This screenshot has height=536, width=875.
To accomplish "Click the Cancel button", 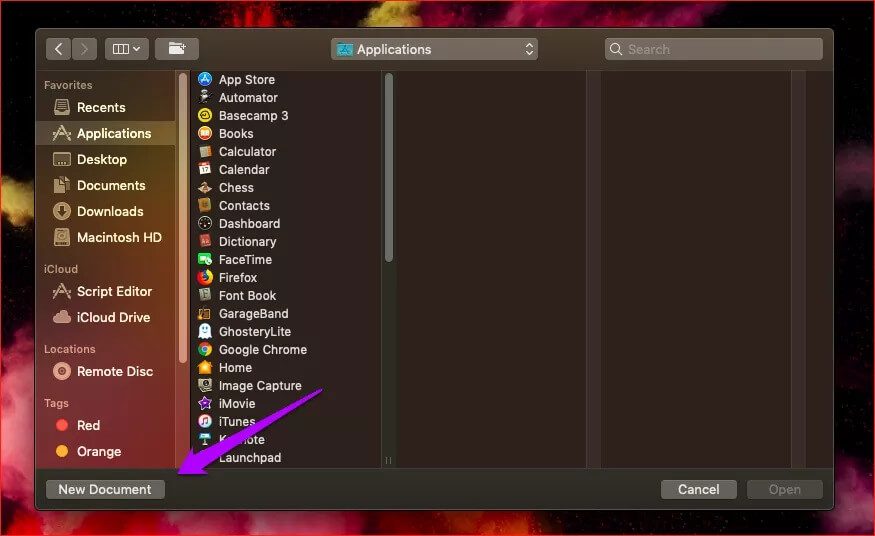I will coord(699,489).
